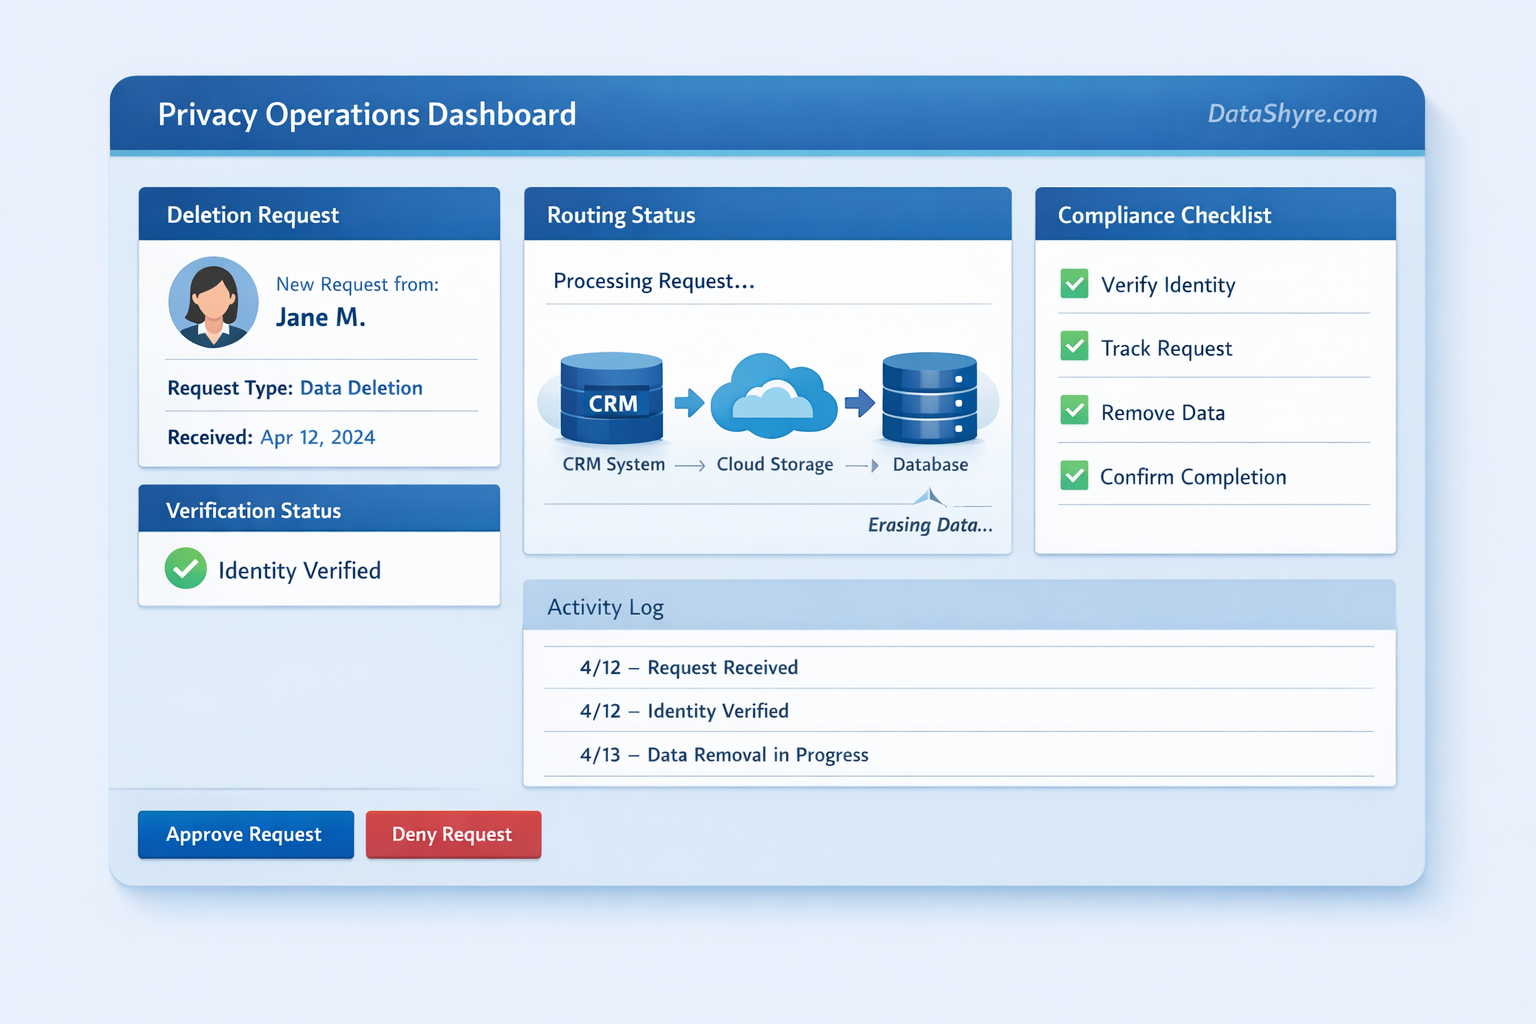Select the Routing Status panel header
The width and height of the screenshot is (1536, 1024).
pos(768,214)
